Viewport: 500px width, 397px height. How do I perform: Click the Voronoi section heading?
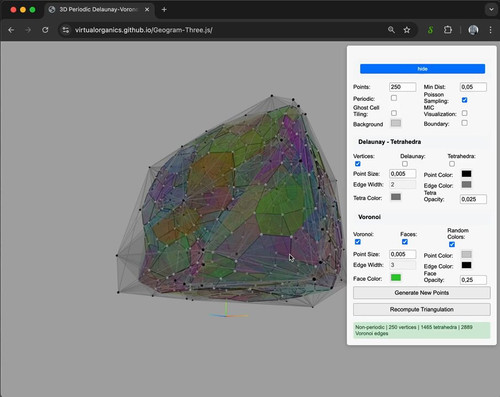coord(369,217)
